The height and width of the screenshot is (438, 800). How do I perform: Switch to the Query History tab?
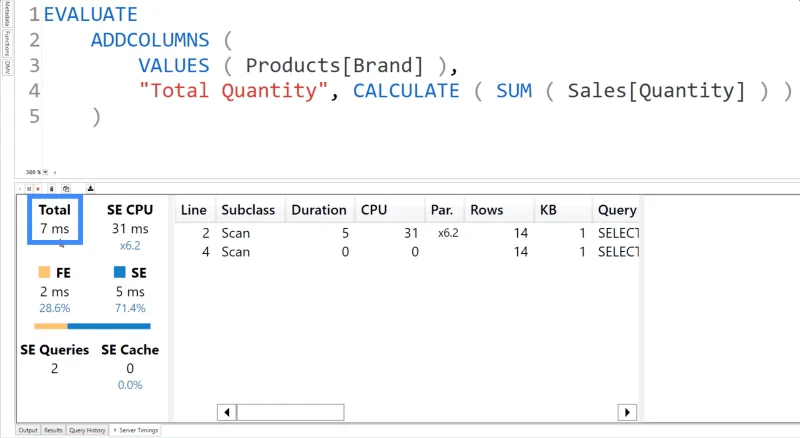click(87, 430)
